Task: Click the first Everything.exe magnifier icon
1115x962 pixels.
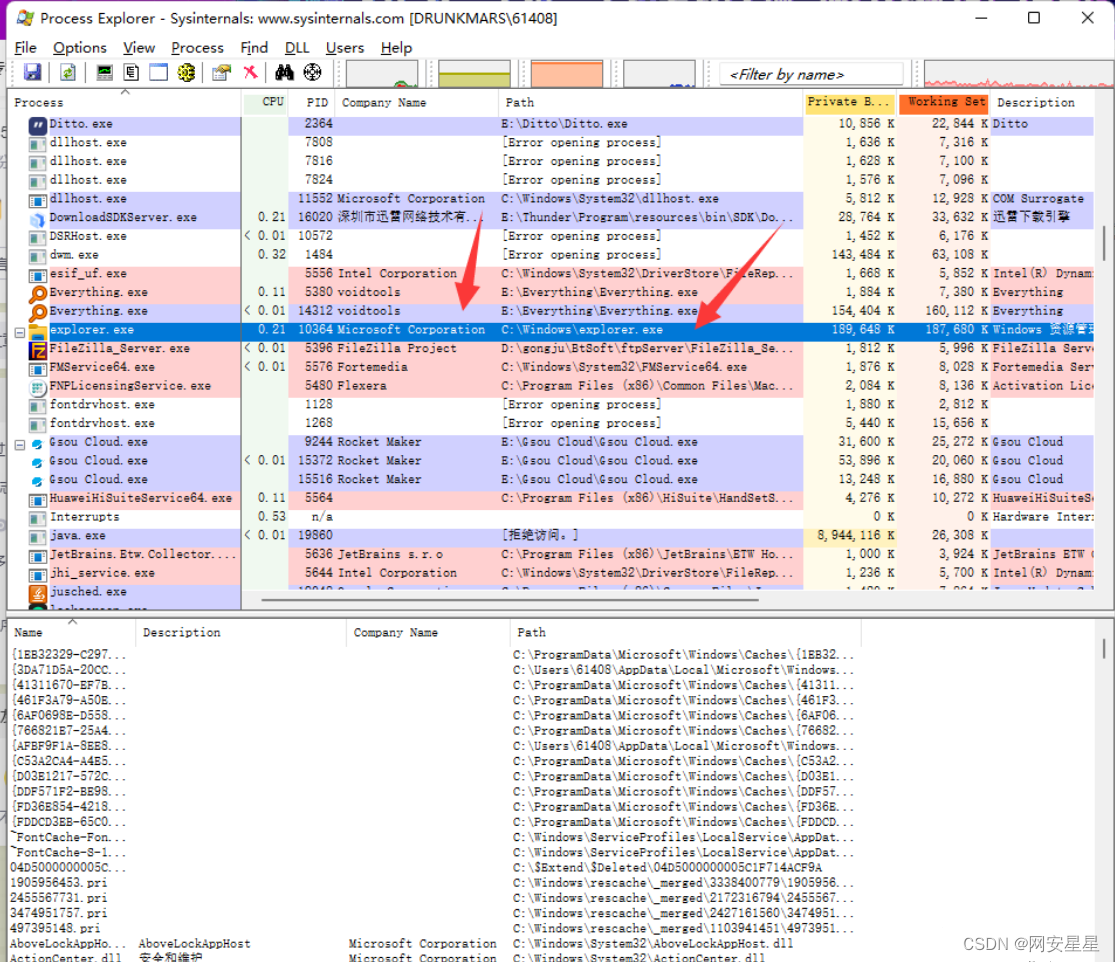Action: pyautogui.click(x=38, y=293)
